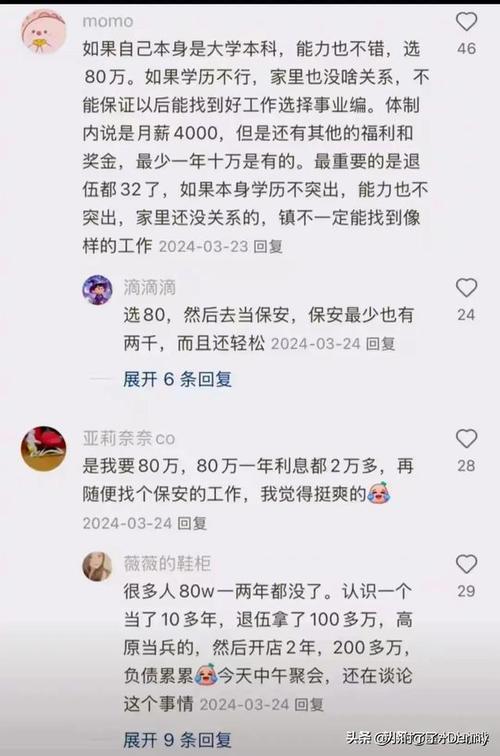Expand 展开 6 条回复 replies
The height and width of the screenshot is (756, 500).
(177, 379)
